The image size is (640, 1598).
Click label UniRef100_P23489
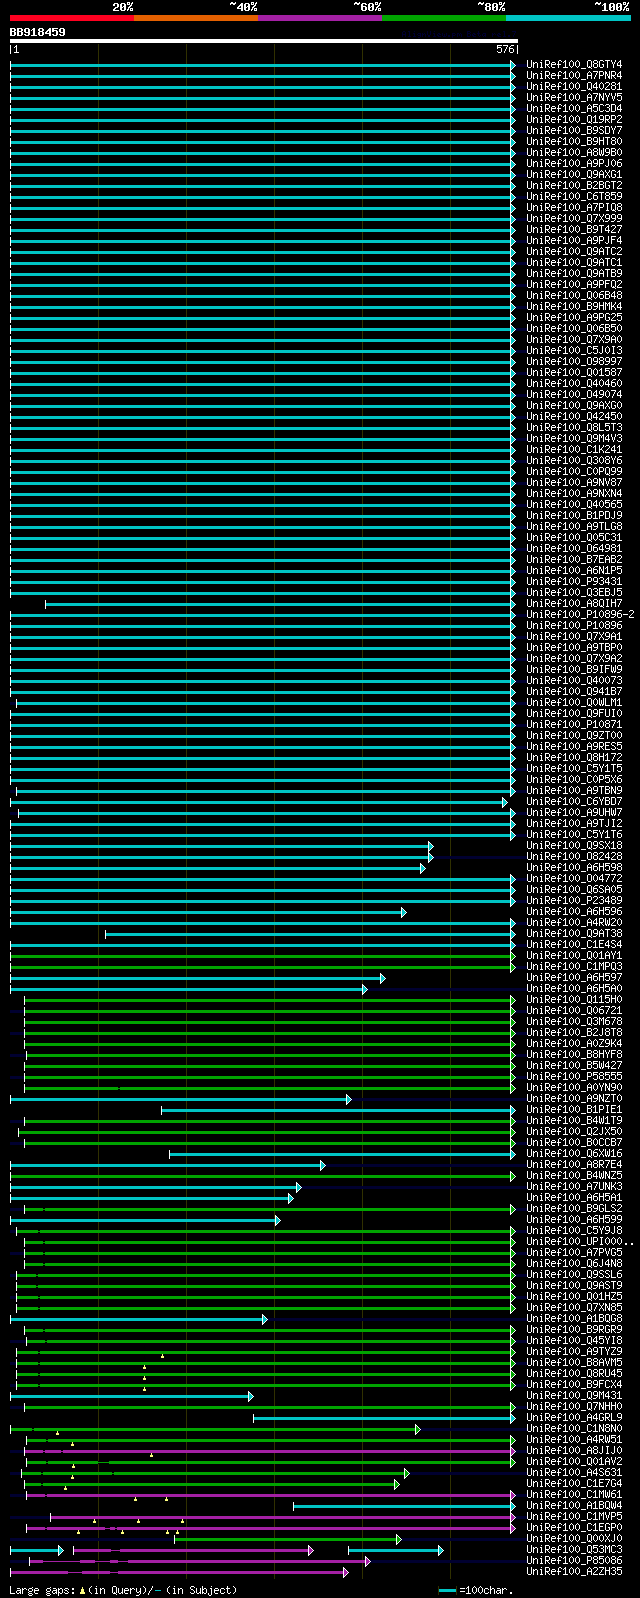[x=574, y=901]
